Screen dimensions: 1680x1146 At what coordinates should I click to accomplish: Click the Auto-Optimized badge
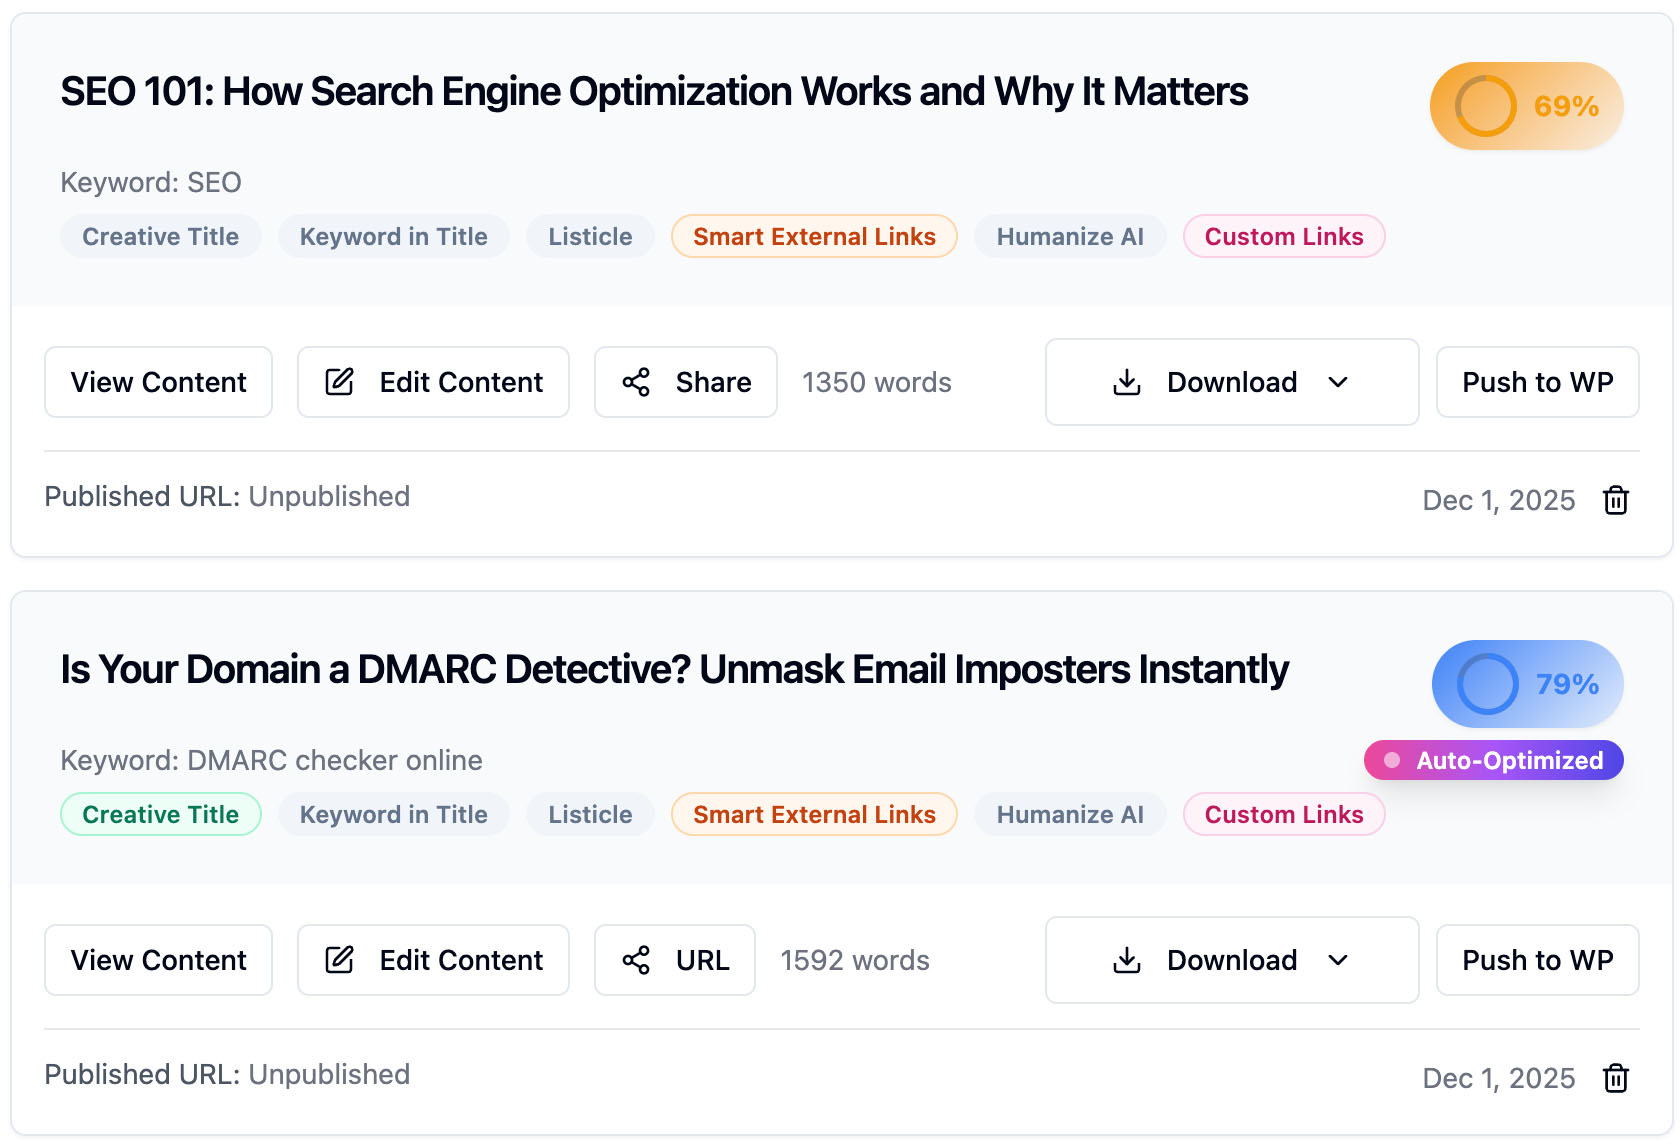1494,760
